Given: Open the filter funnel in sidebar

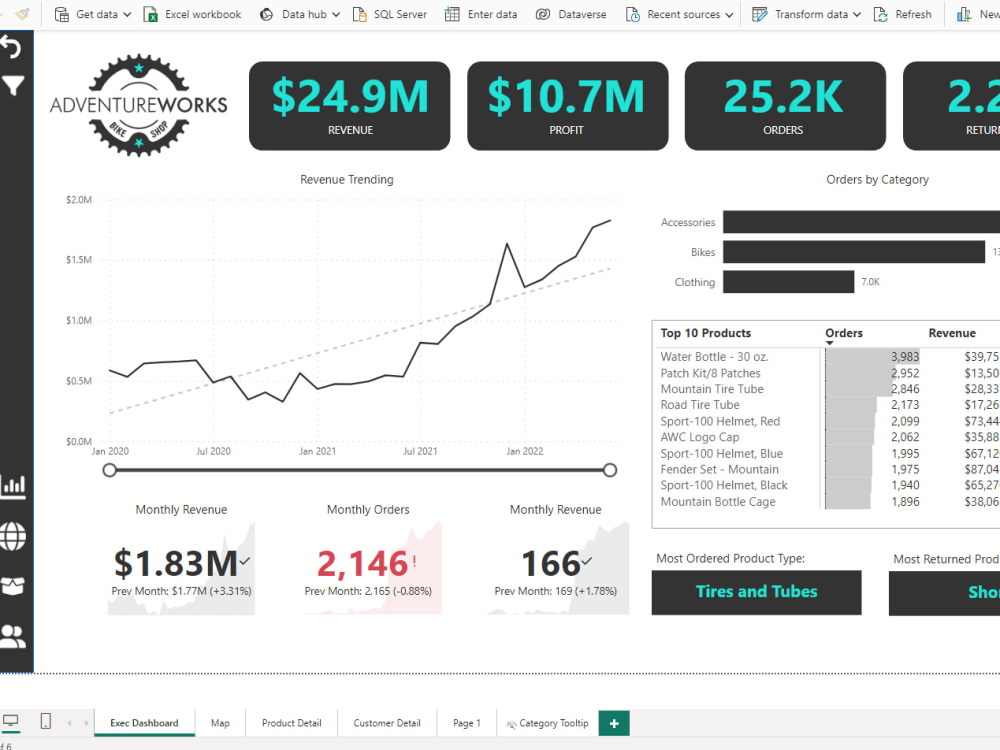Looking at the screenshot, I should click(13, 85).
